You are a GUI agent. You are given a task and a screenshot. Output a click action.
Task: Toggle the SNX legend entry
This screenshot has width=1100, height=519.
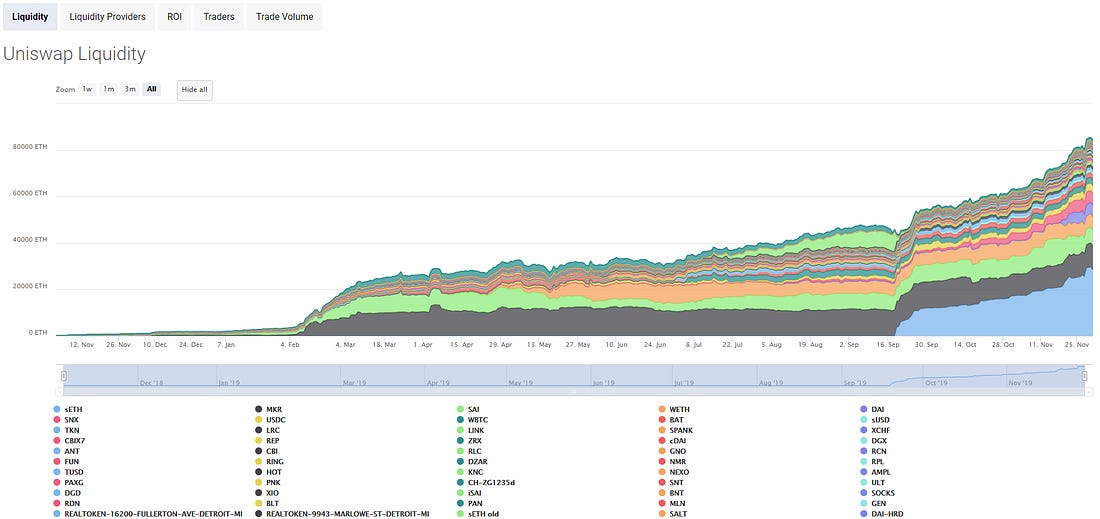pos(67,419)
